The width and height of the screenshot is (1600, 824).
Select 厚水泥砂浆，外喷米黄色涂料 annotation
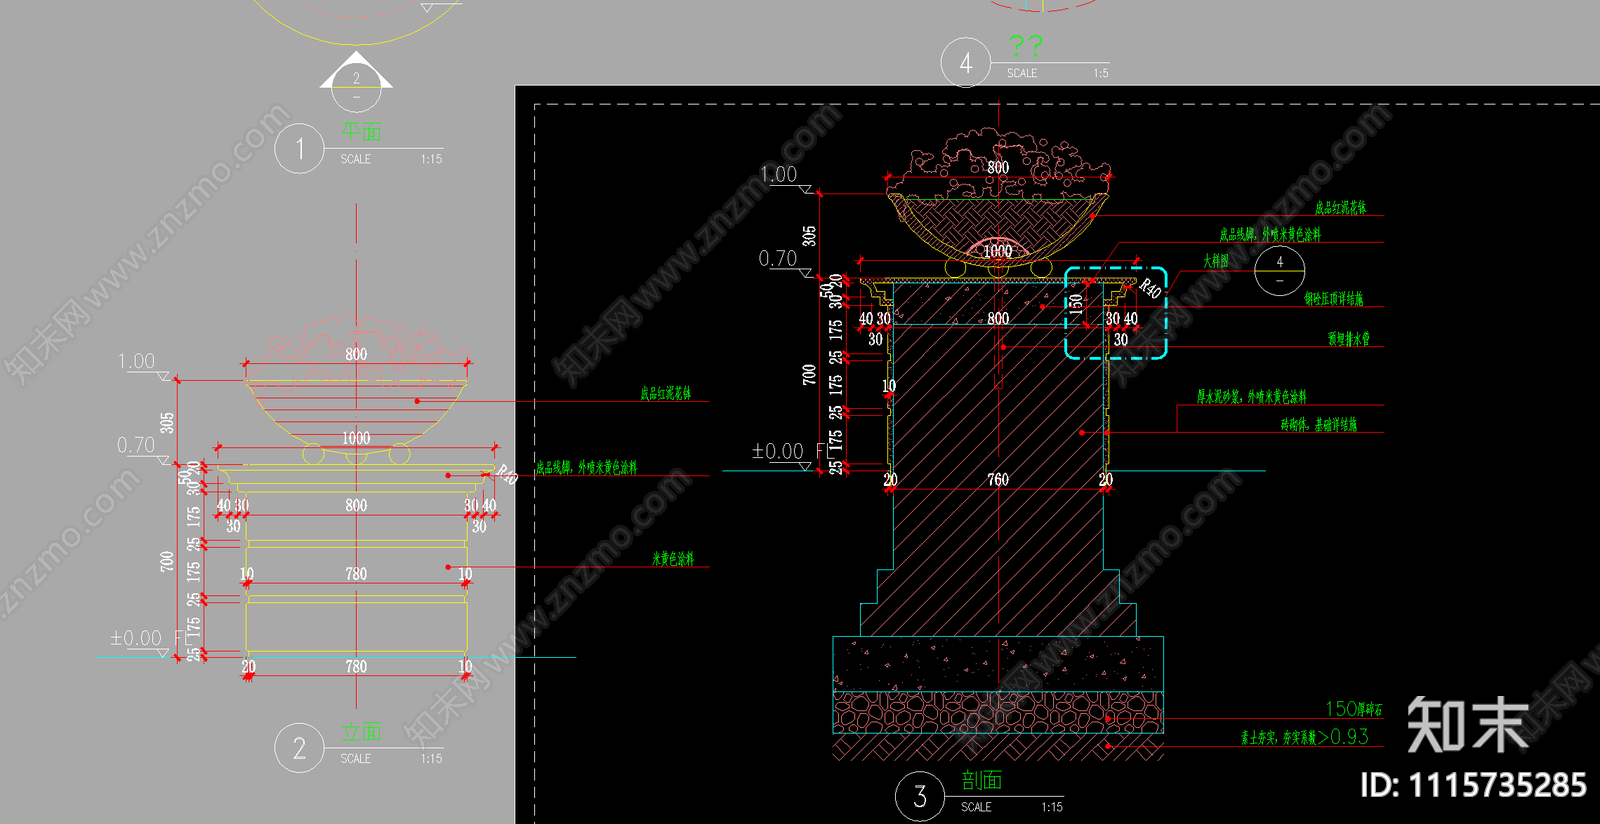1251,397
